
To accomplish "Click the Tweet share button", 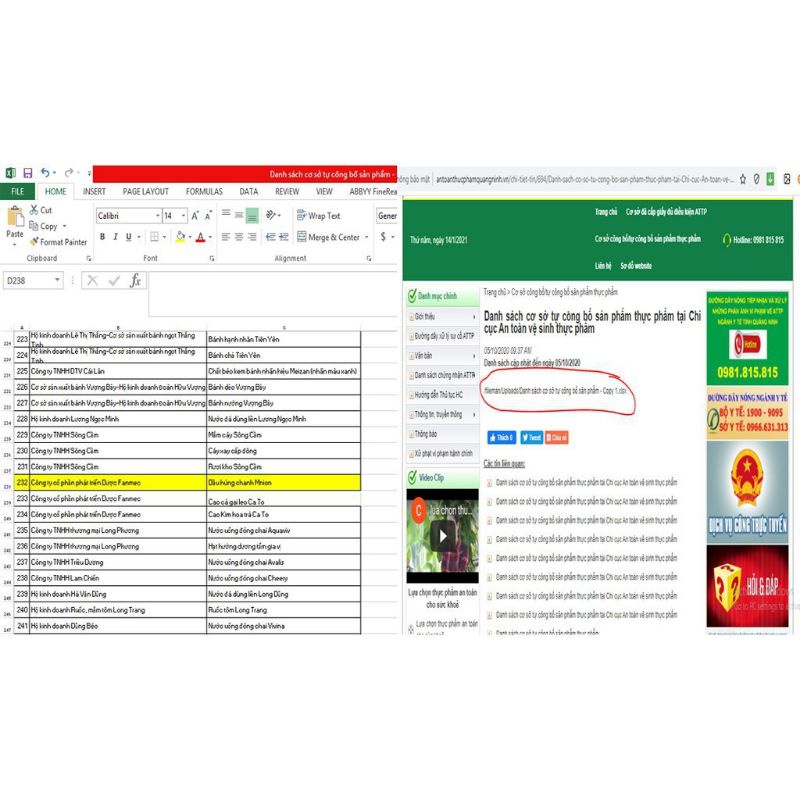I will [532, 437].
